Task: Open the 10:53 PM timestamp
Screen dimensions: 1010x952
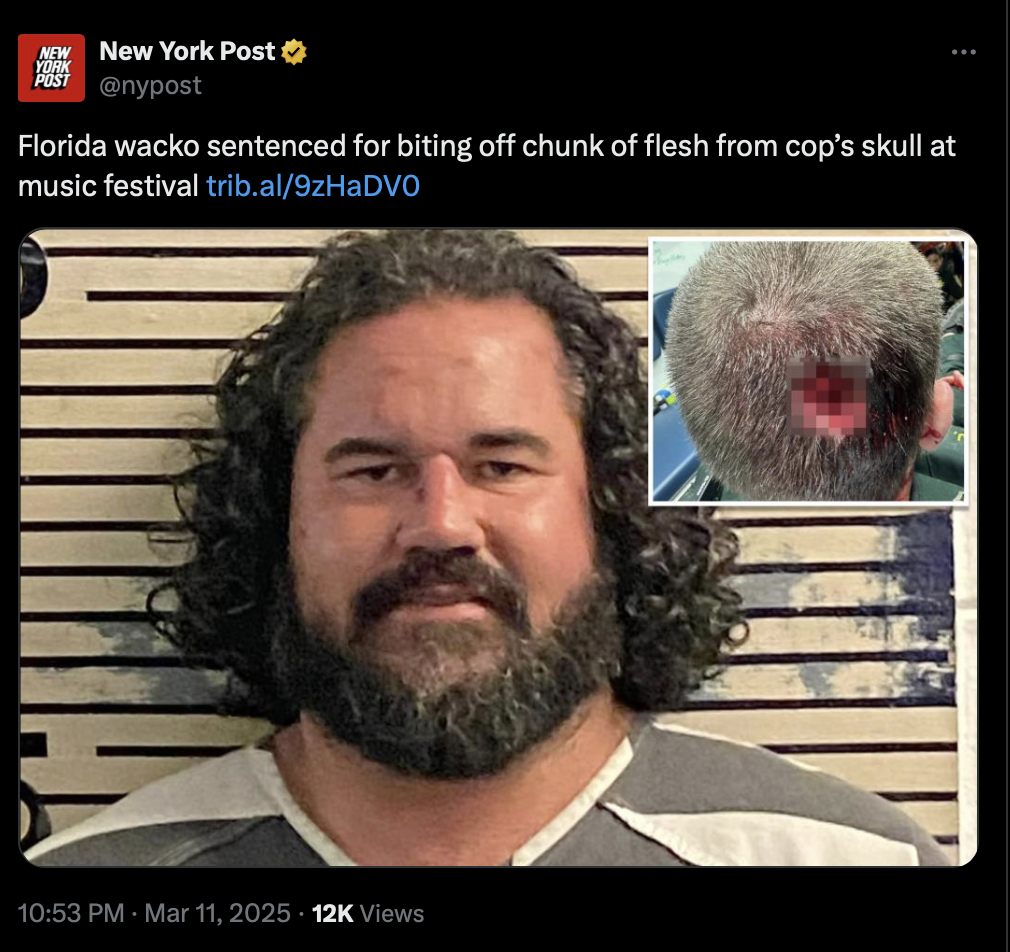Action: [71, 913]
